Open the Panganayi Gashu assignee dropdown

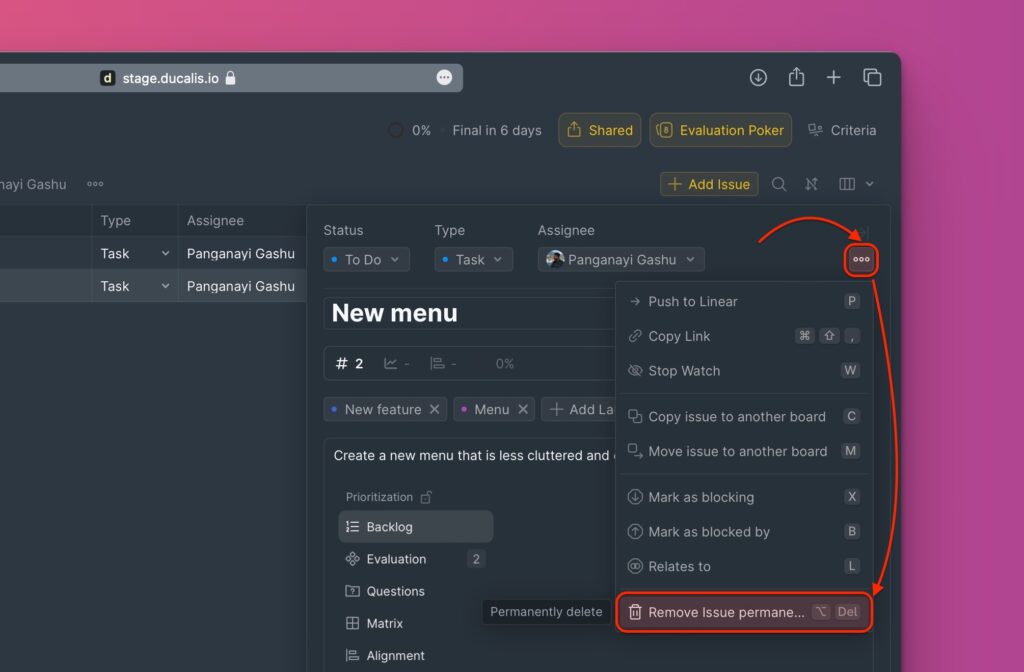(621, 260)
